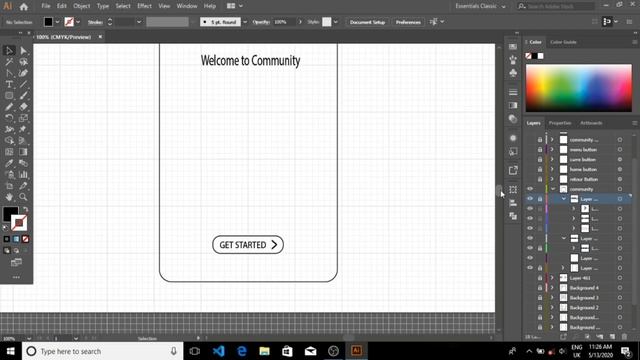
Task: Open the Effect menu
Action: 144,6
